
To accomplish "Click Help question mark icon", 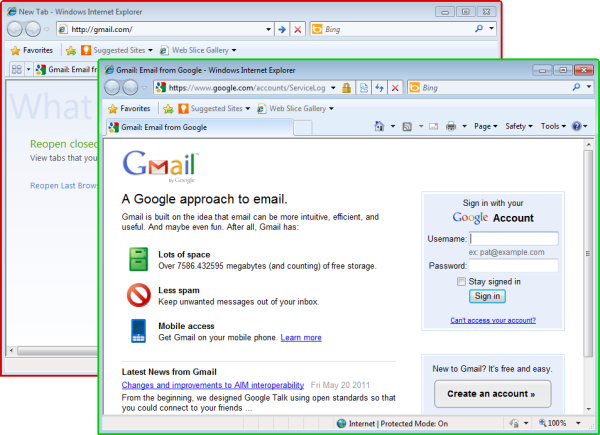I will [576, 126].
